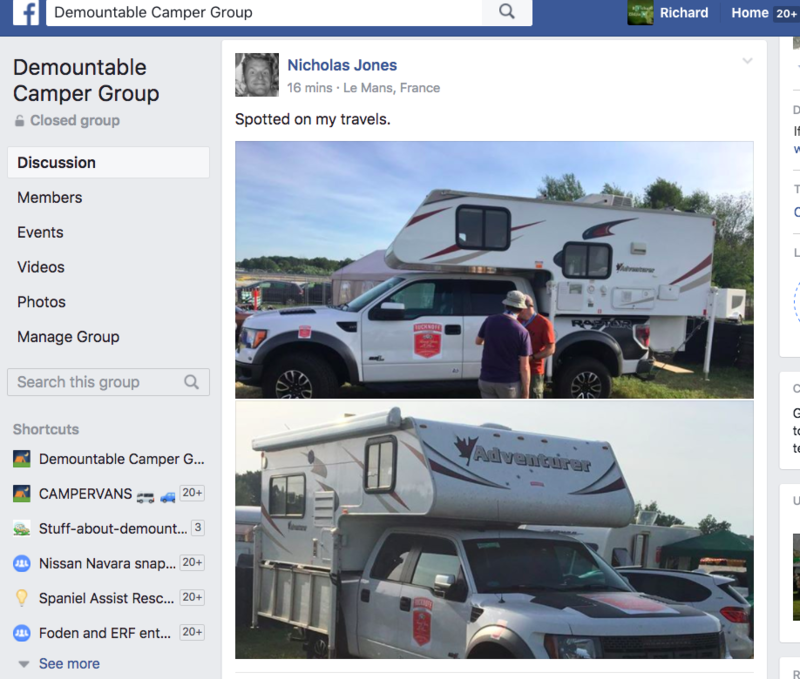Open Nissan Navara snap... group shortcut

[x=109, y=563]
